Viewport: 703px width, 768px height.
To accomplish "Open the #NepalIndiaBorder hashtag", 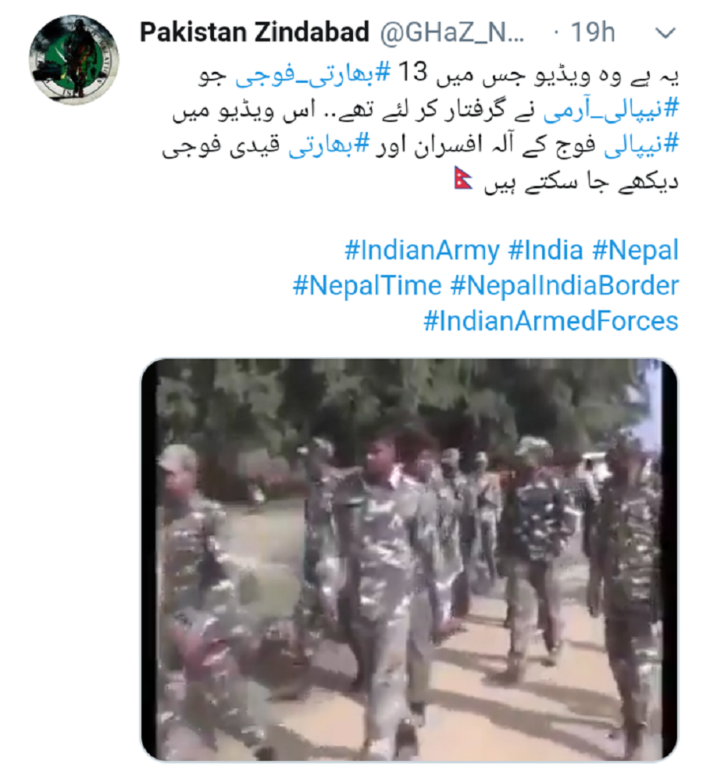I will 564,286.
